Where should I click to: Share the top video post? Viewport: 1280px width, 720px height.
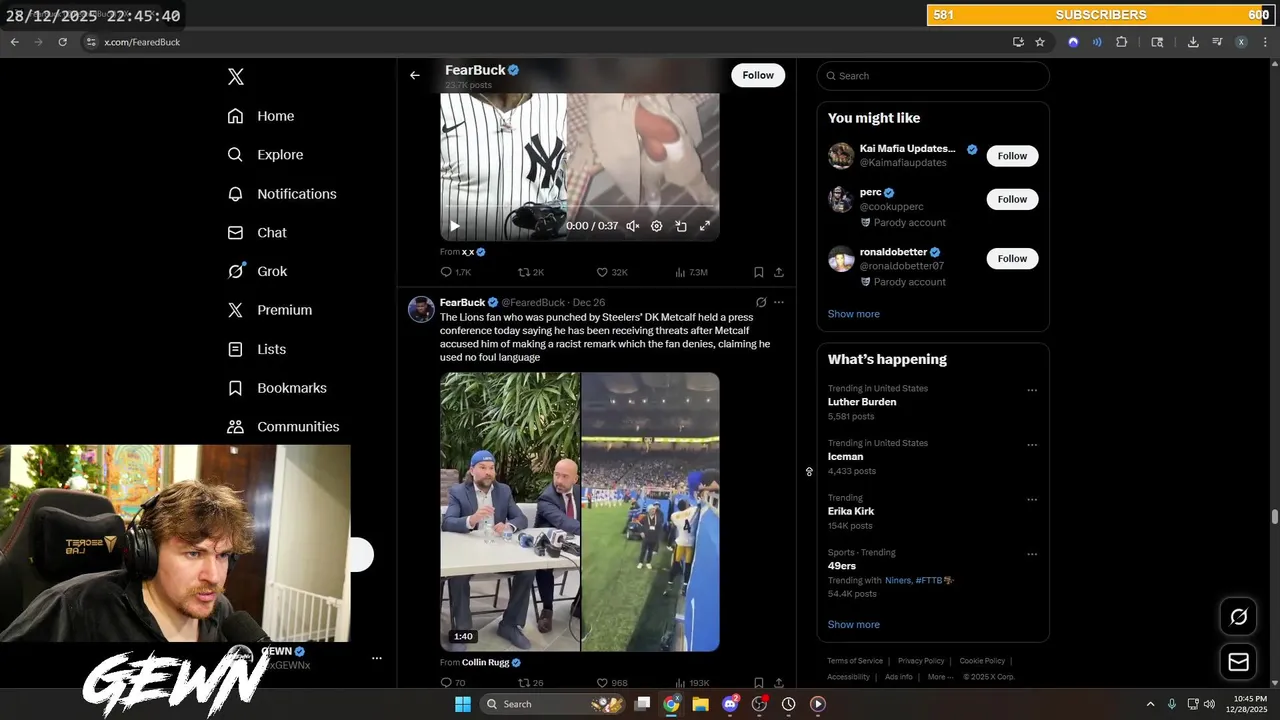tap(779, 272)
